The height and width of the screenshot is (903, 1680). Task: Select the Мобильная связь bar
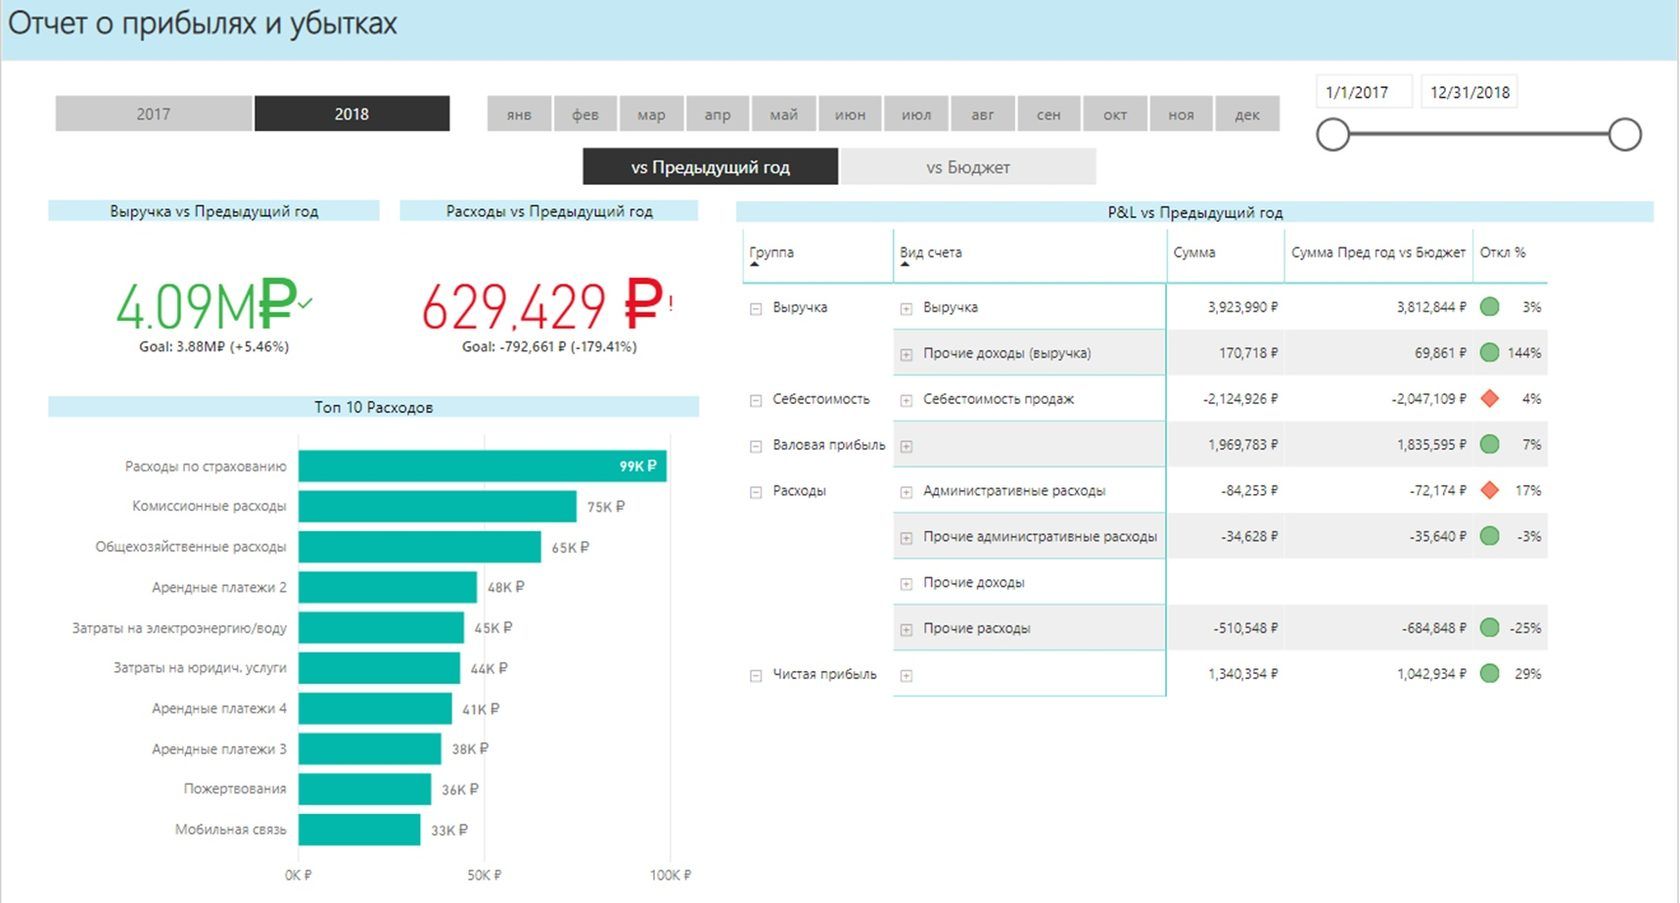coord(359,830)
